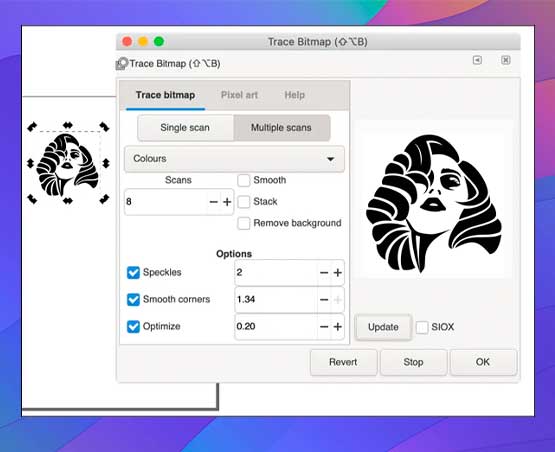Click into the Optimize 0.20 field

[x=276, y=327]
